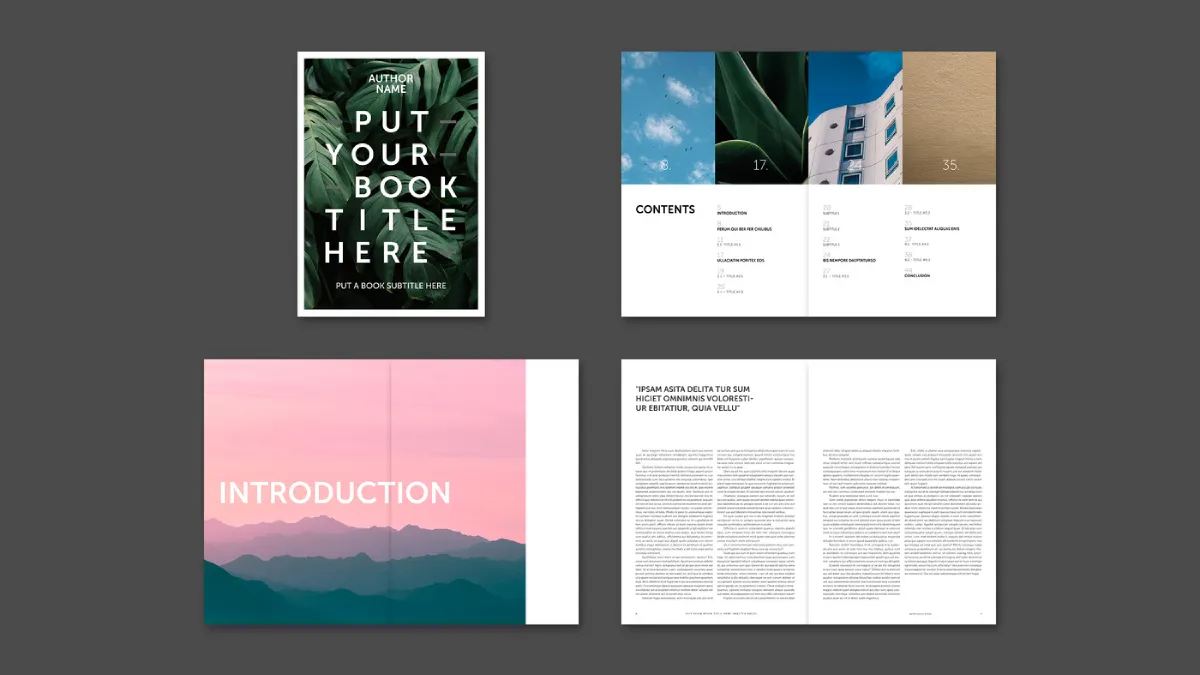Click the page 8 contents entry
The height and width of the screenshot is (675, 1200).
click(x=743, y=229)
